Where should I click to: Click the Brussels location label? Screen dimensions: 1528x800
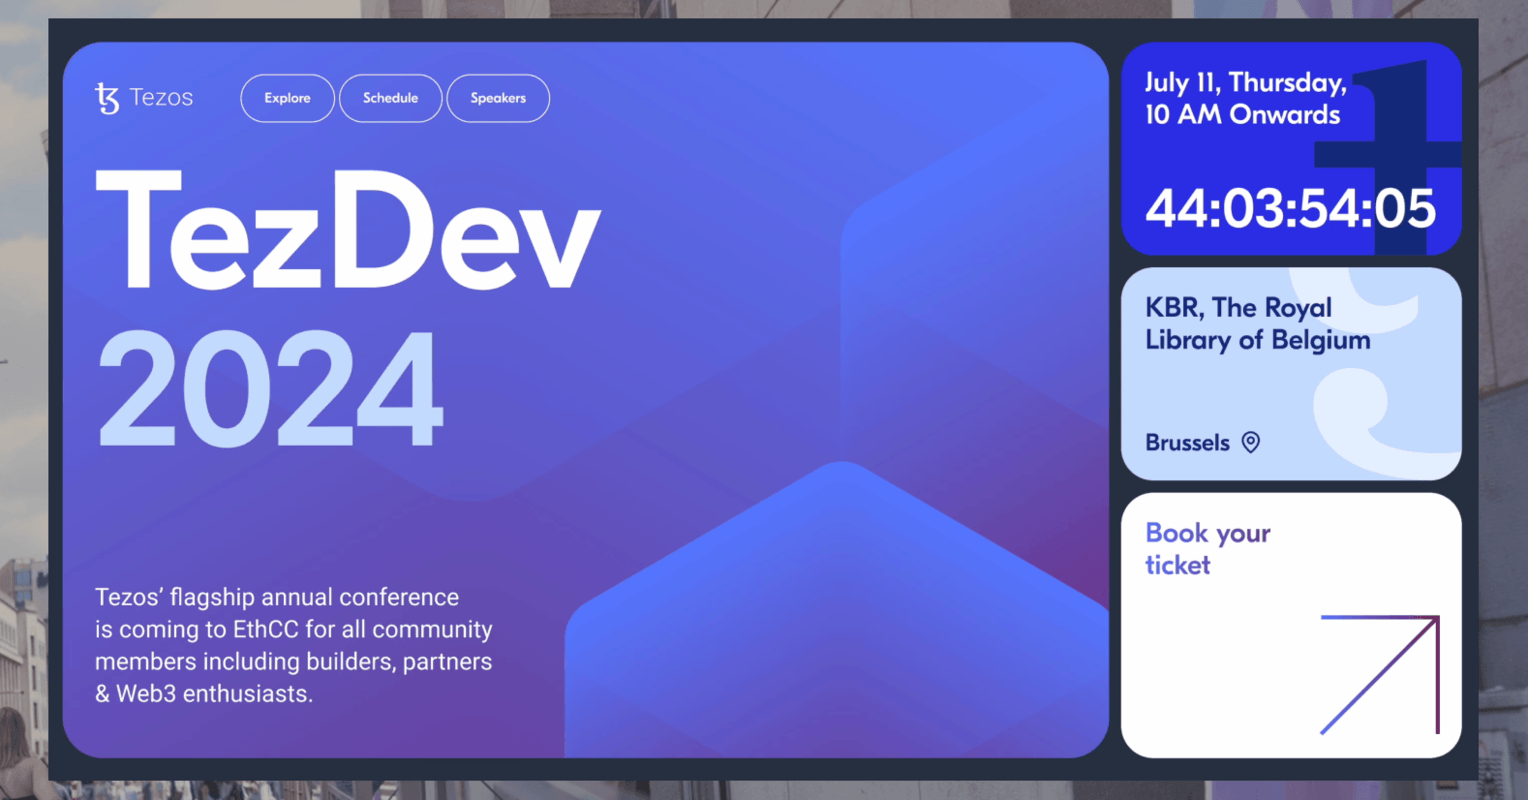pyautogui.click(x=1188, y=442)
